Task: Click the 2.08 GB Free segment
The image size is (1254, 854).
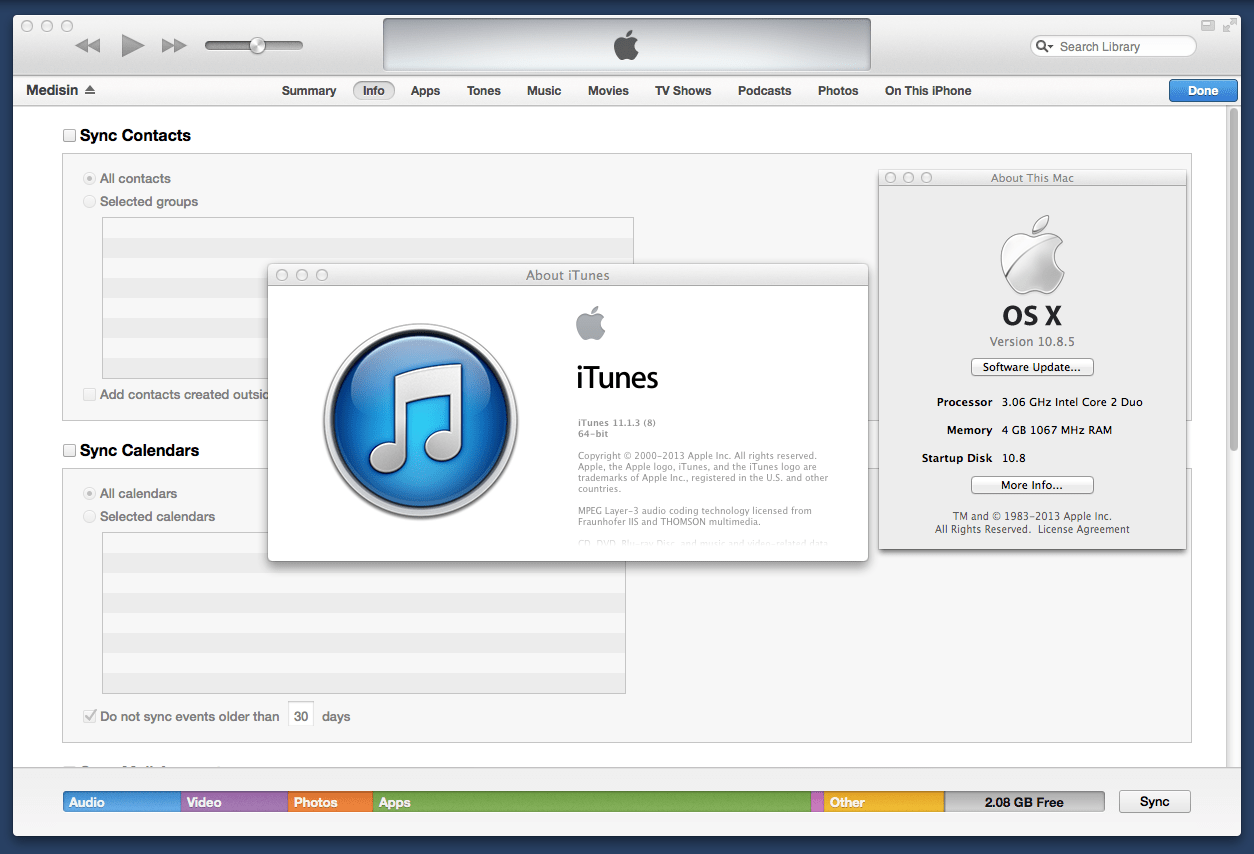Action: pos(1024,802)
